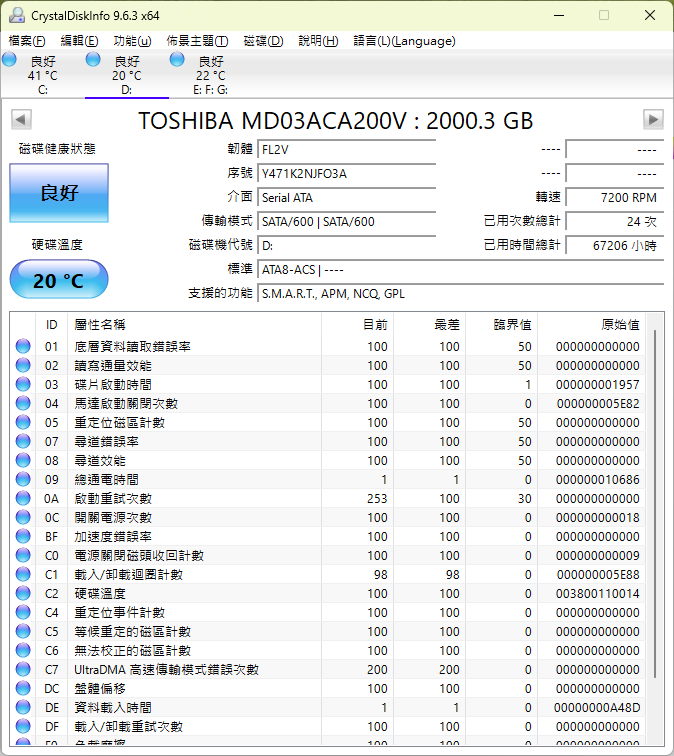Viewport: 674px width, 756px height.
Task: Open the 佈景主題(T) menu
Action: pos(197,41)
